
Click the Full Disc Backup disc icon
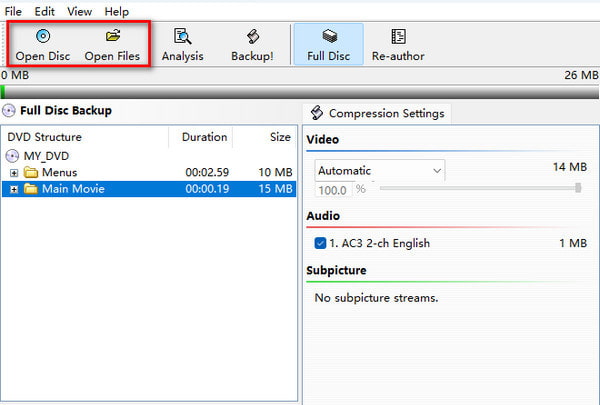coord(8,111)
